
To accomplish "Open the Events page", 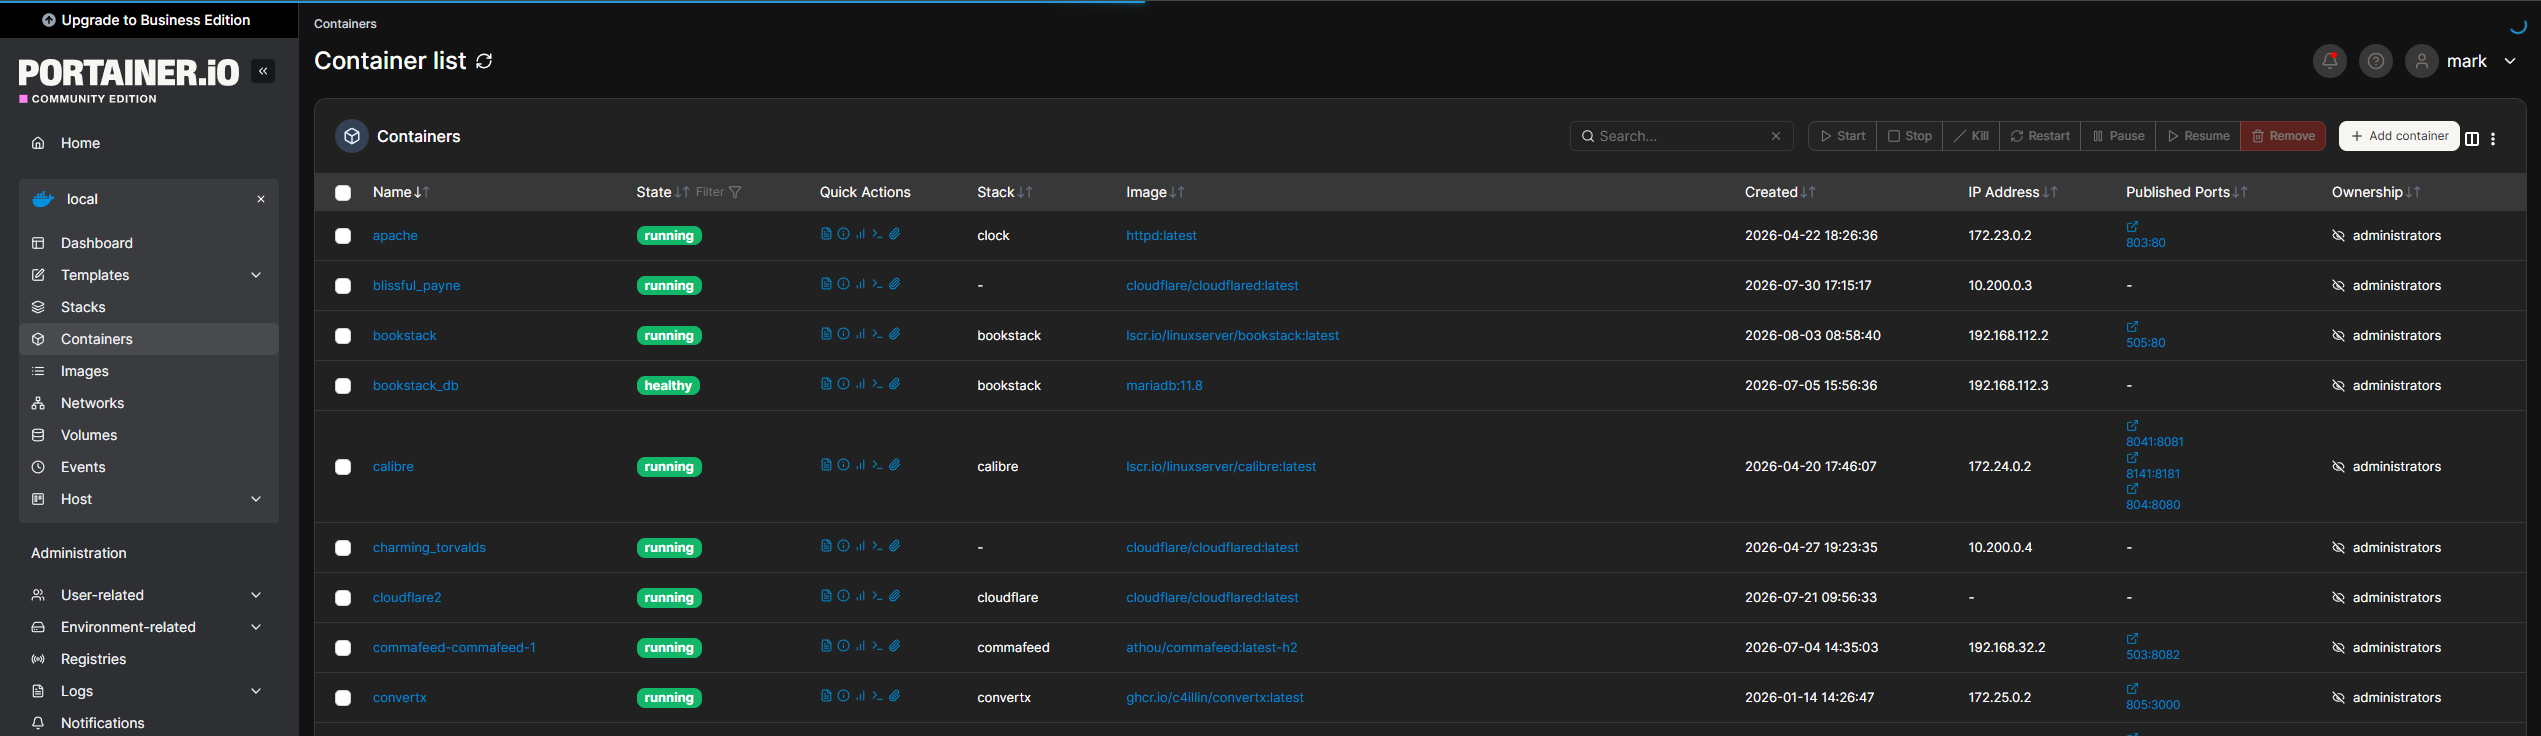I will pos(149,467).
